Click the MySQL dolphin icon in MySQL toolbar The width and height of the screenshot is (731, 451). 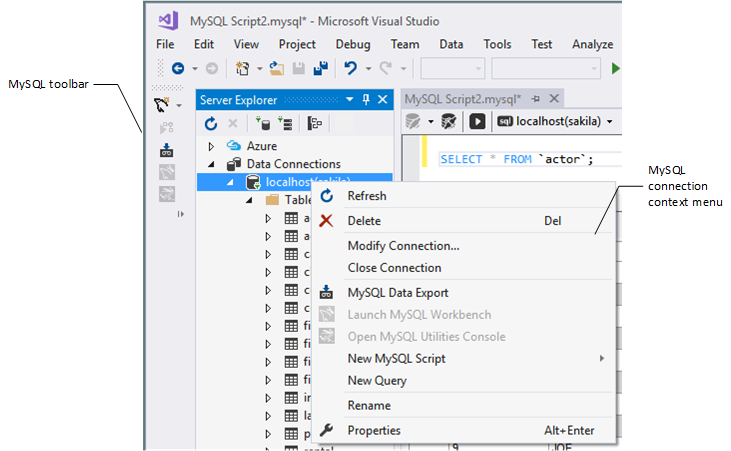pos(162,105)
